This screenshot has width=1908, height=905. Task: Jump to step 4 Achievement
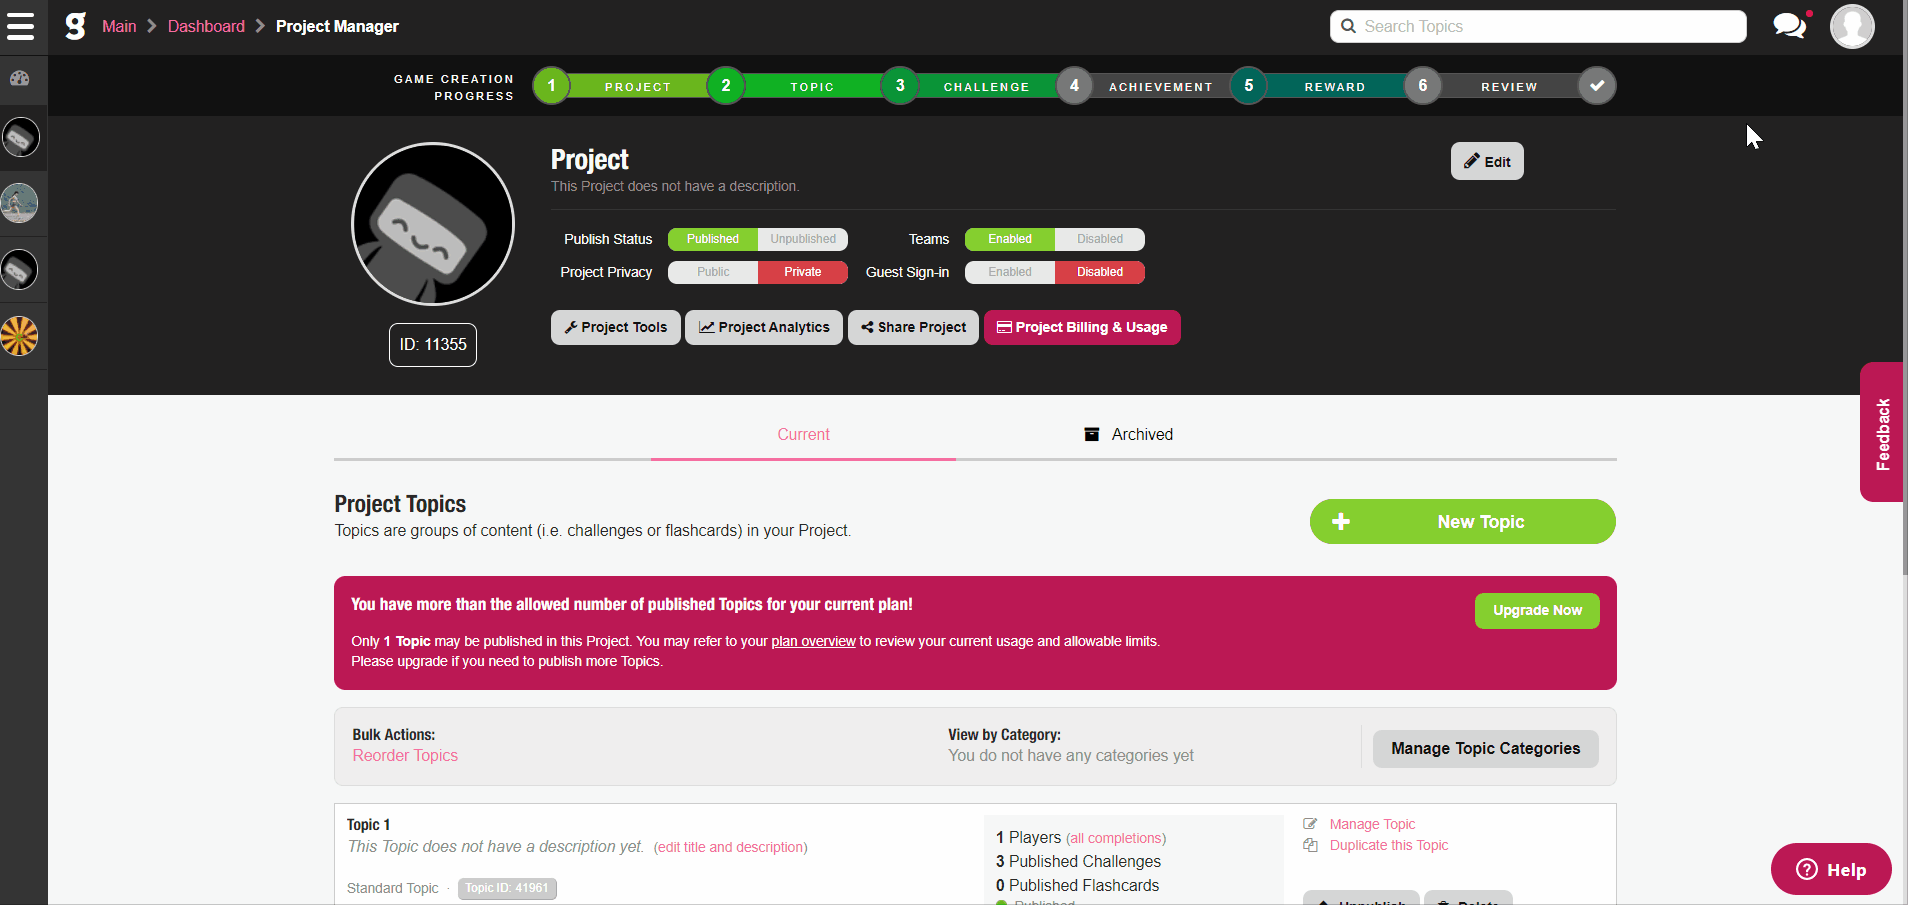[x=1074, y=86]
